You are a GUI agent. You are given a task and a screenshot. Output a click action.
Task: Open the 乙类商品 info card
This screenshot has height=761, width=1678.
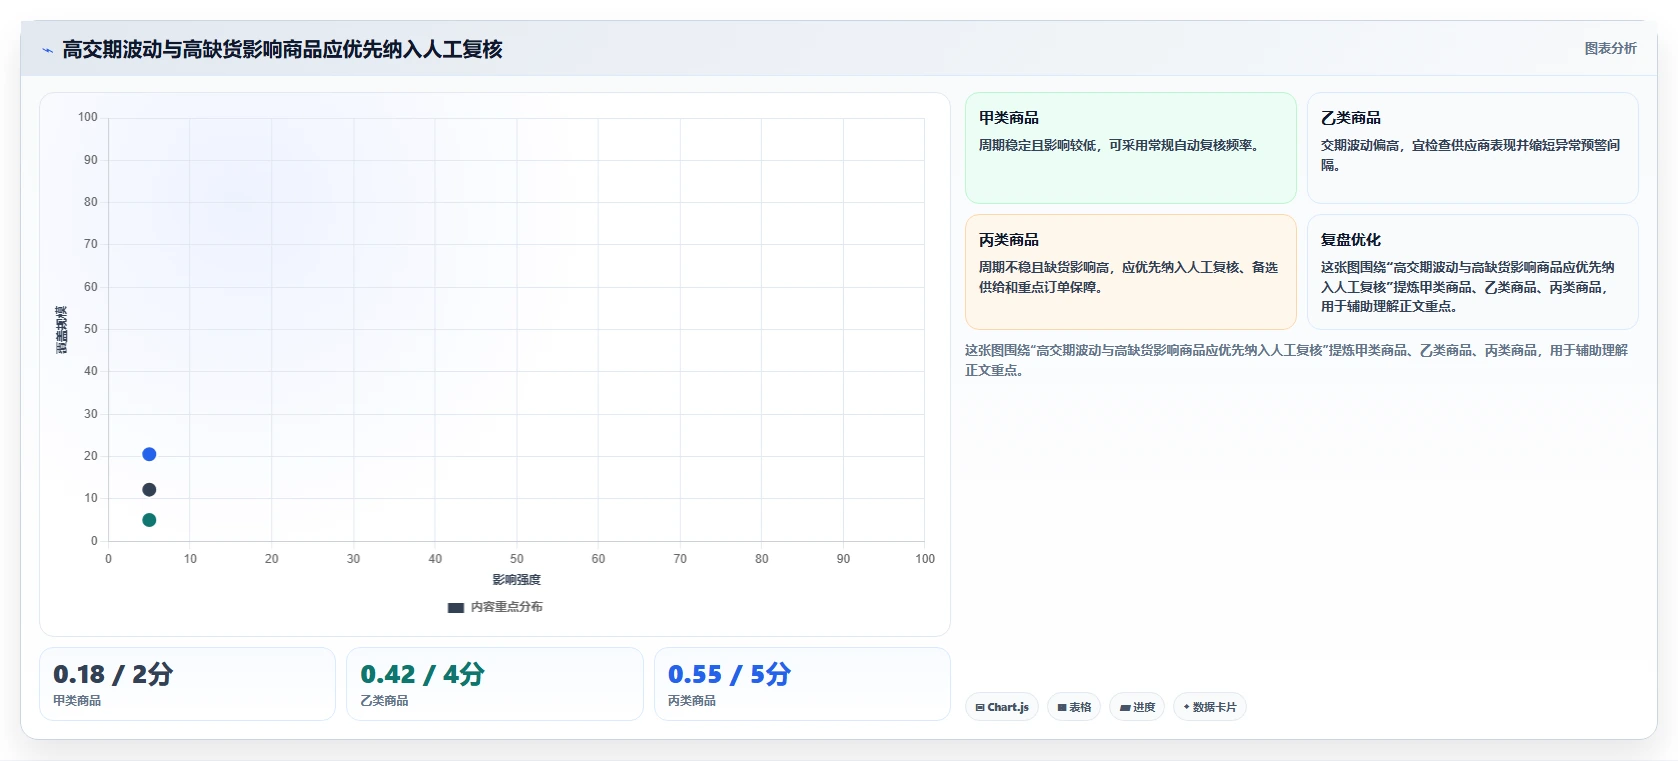click(1472, 148)
